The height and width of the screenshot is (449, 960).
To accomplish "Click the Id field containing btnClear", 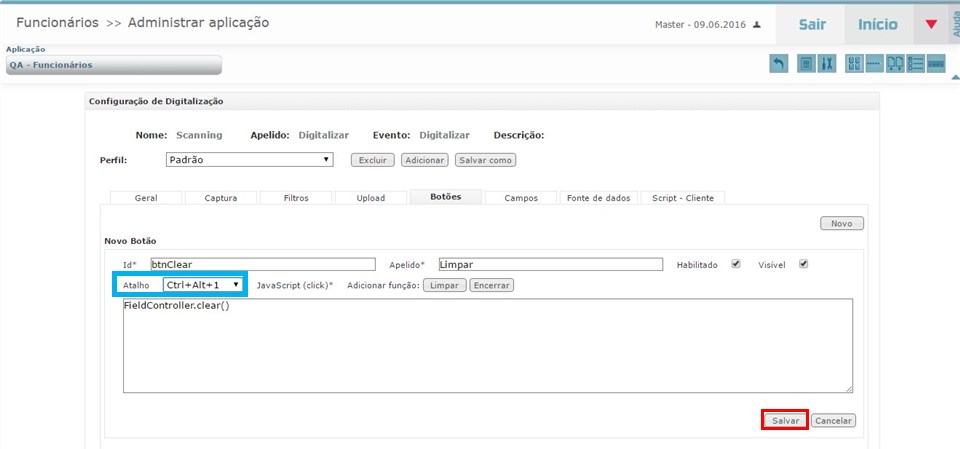I will [x=263, y=265].
